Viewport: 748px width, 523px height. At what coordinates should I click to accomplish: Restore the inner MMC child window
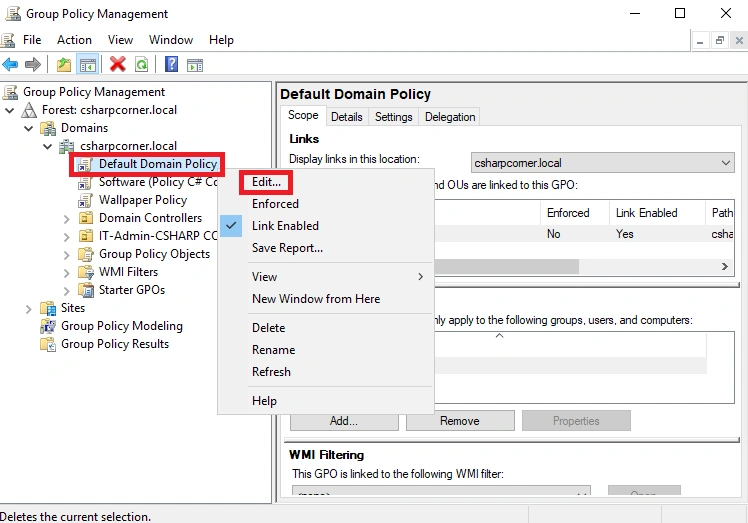click(x=719, y=41)
